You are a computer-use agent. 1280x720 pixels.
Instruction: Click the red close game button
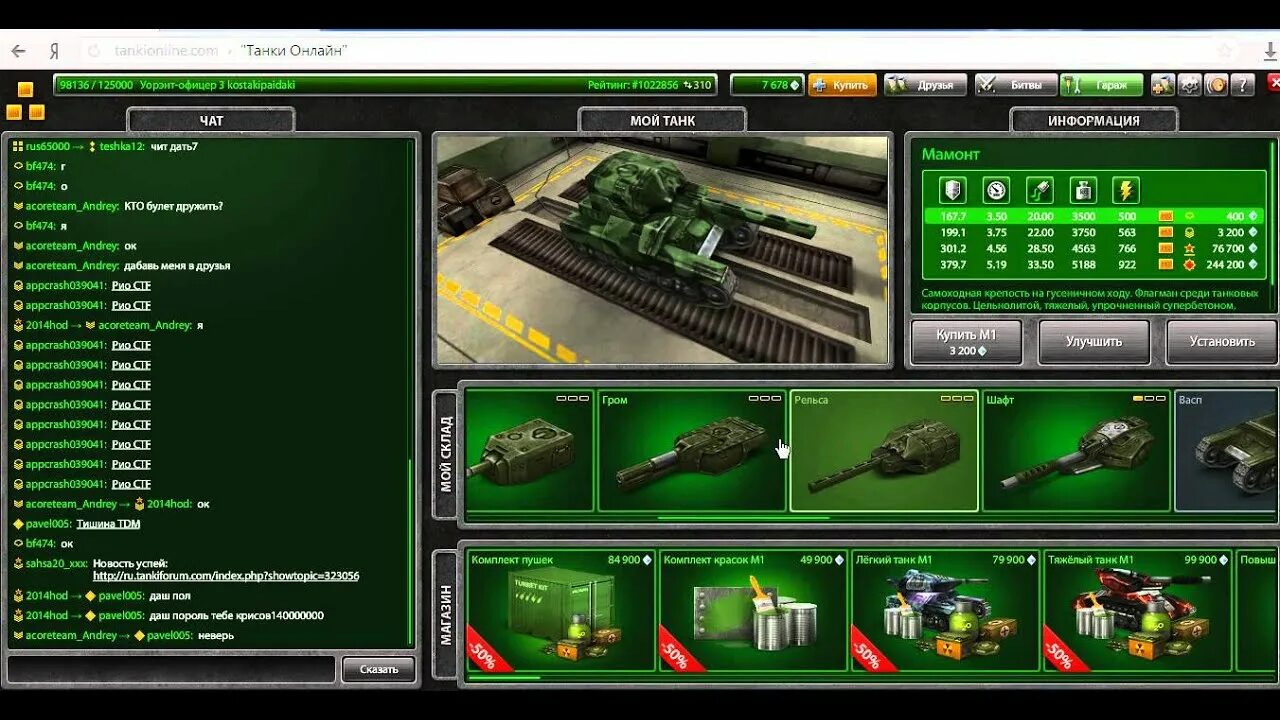click(x=1273, y=84)
